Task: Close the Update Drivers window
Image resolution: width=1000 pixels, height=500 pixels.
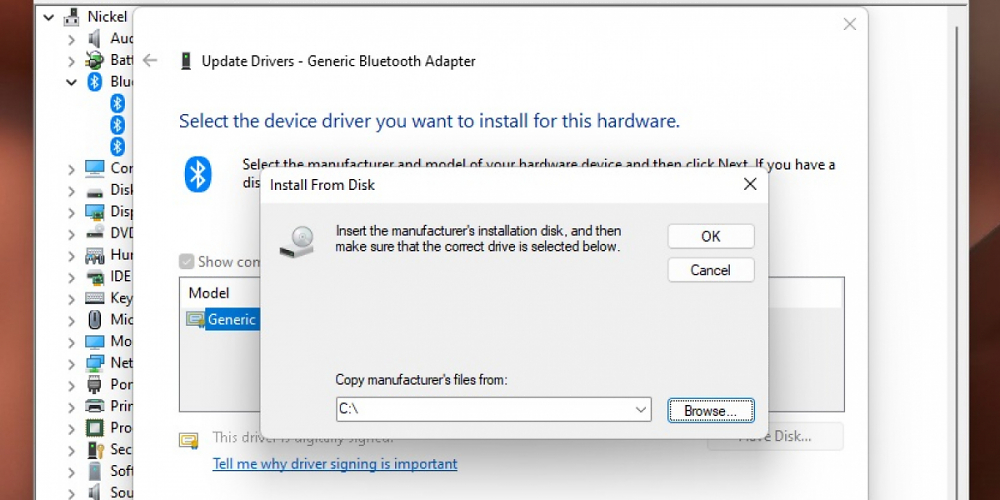Action: (849, 24)
